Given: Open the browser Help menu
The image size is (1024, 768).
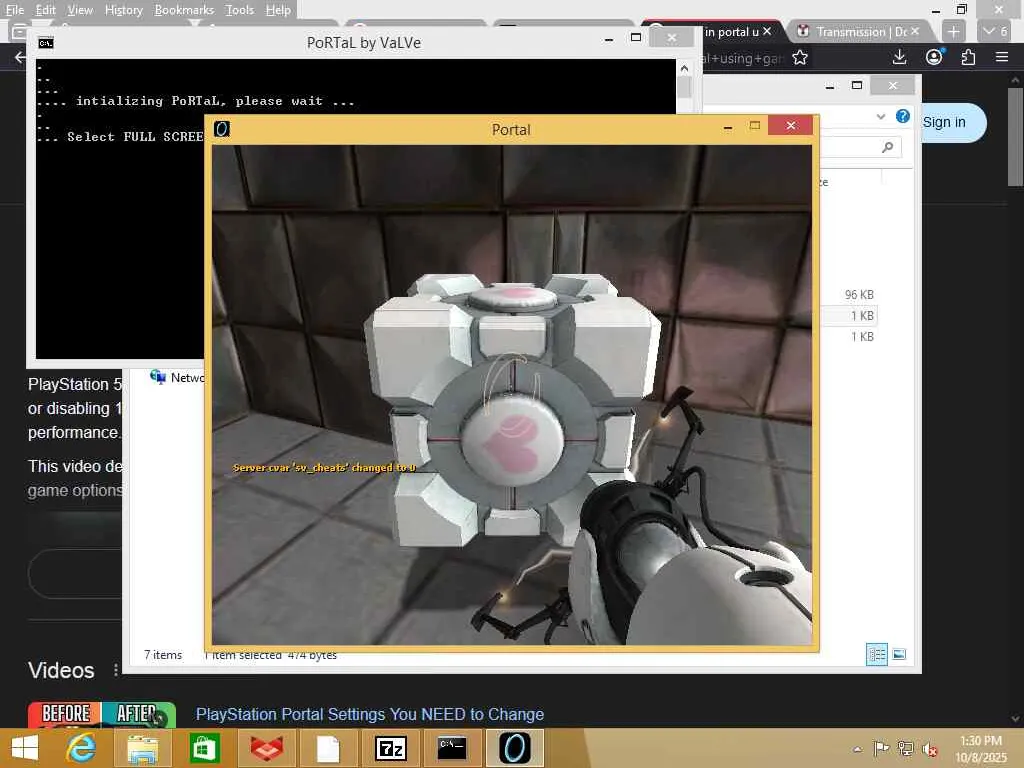Looking at the screenshot, I should click(x=278, y=10).
